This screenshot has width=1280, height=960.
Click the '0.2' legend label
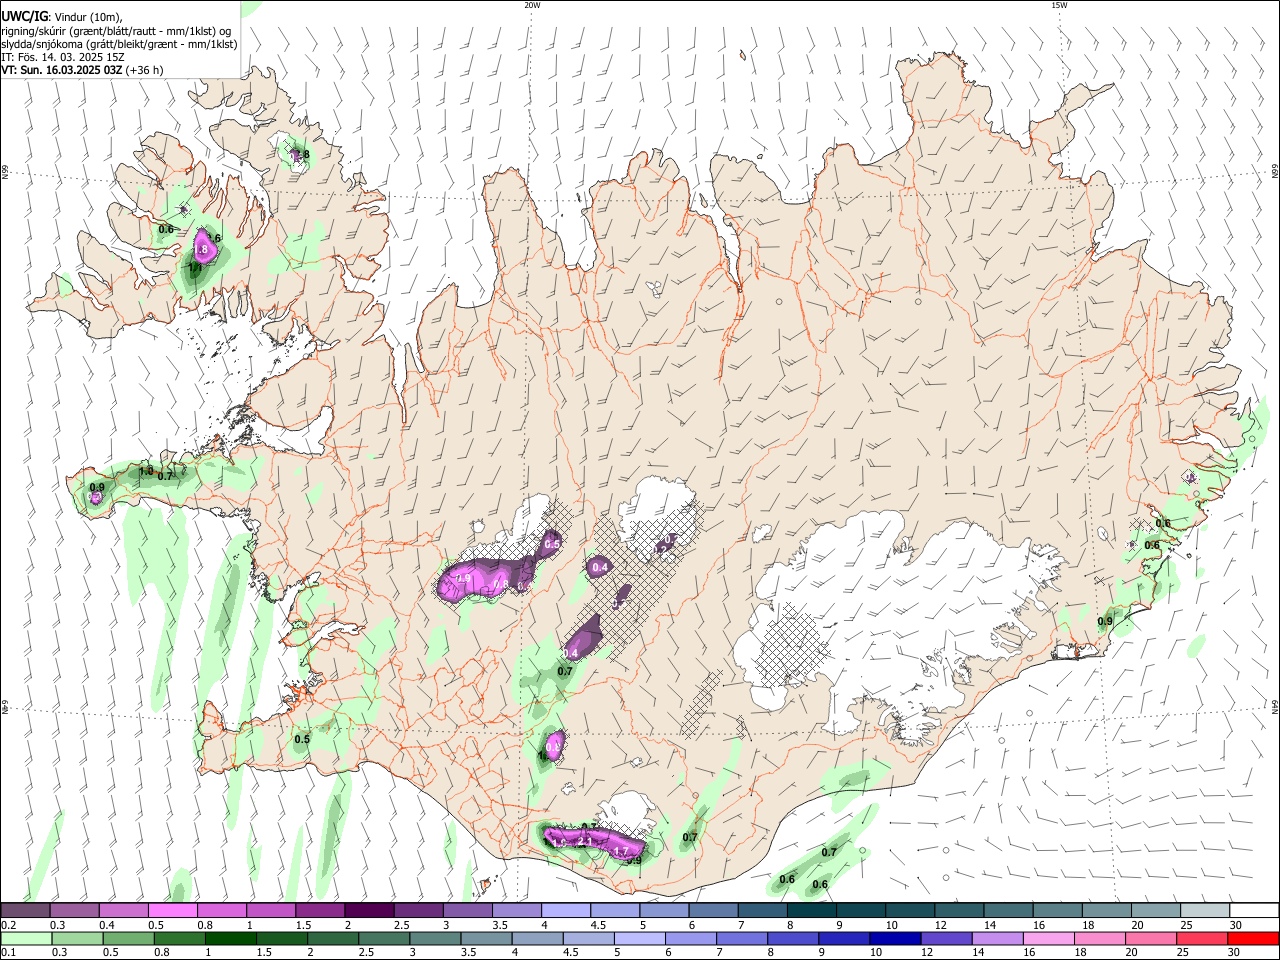[x=8, y=924]
